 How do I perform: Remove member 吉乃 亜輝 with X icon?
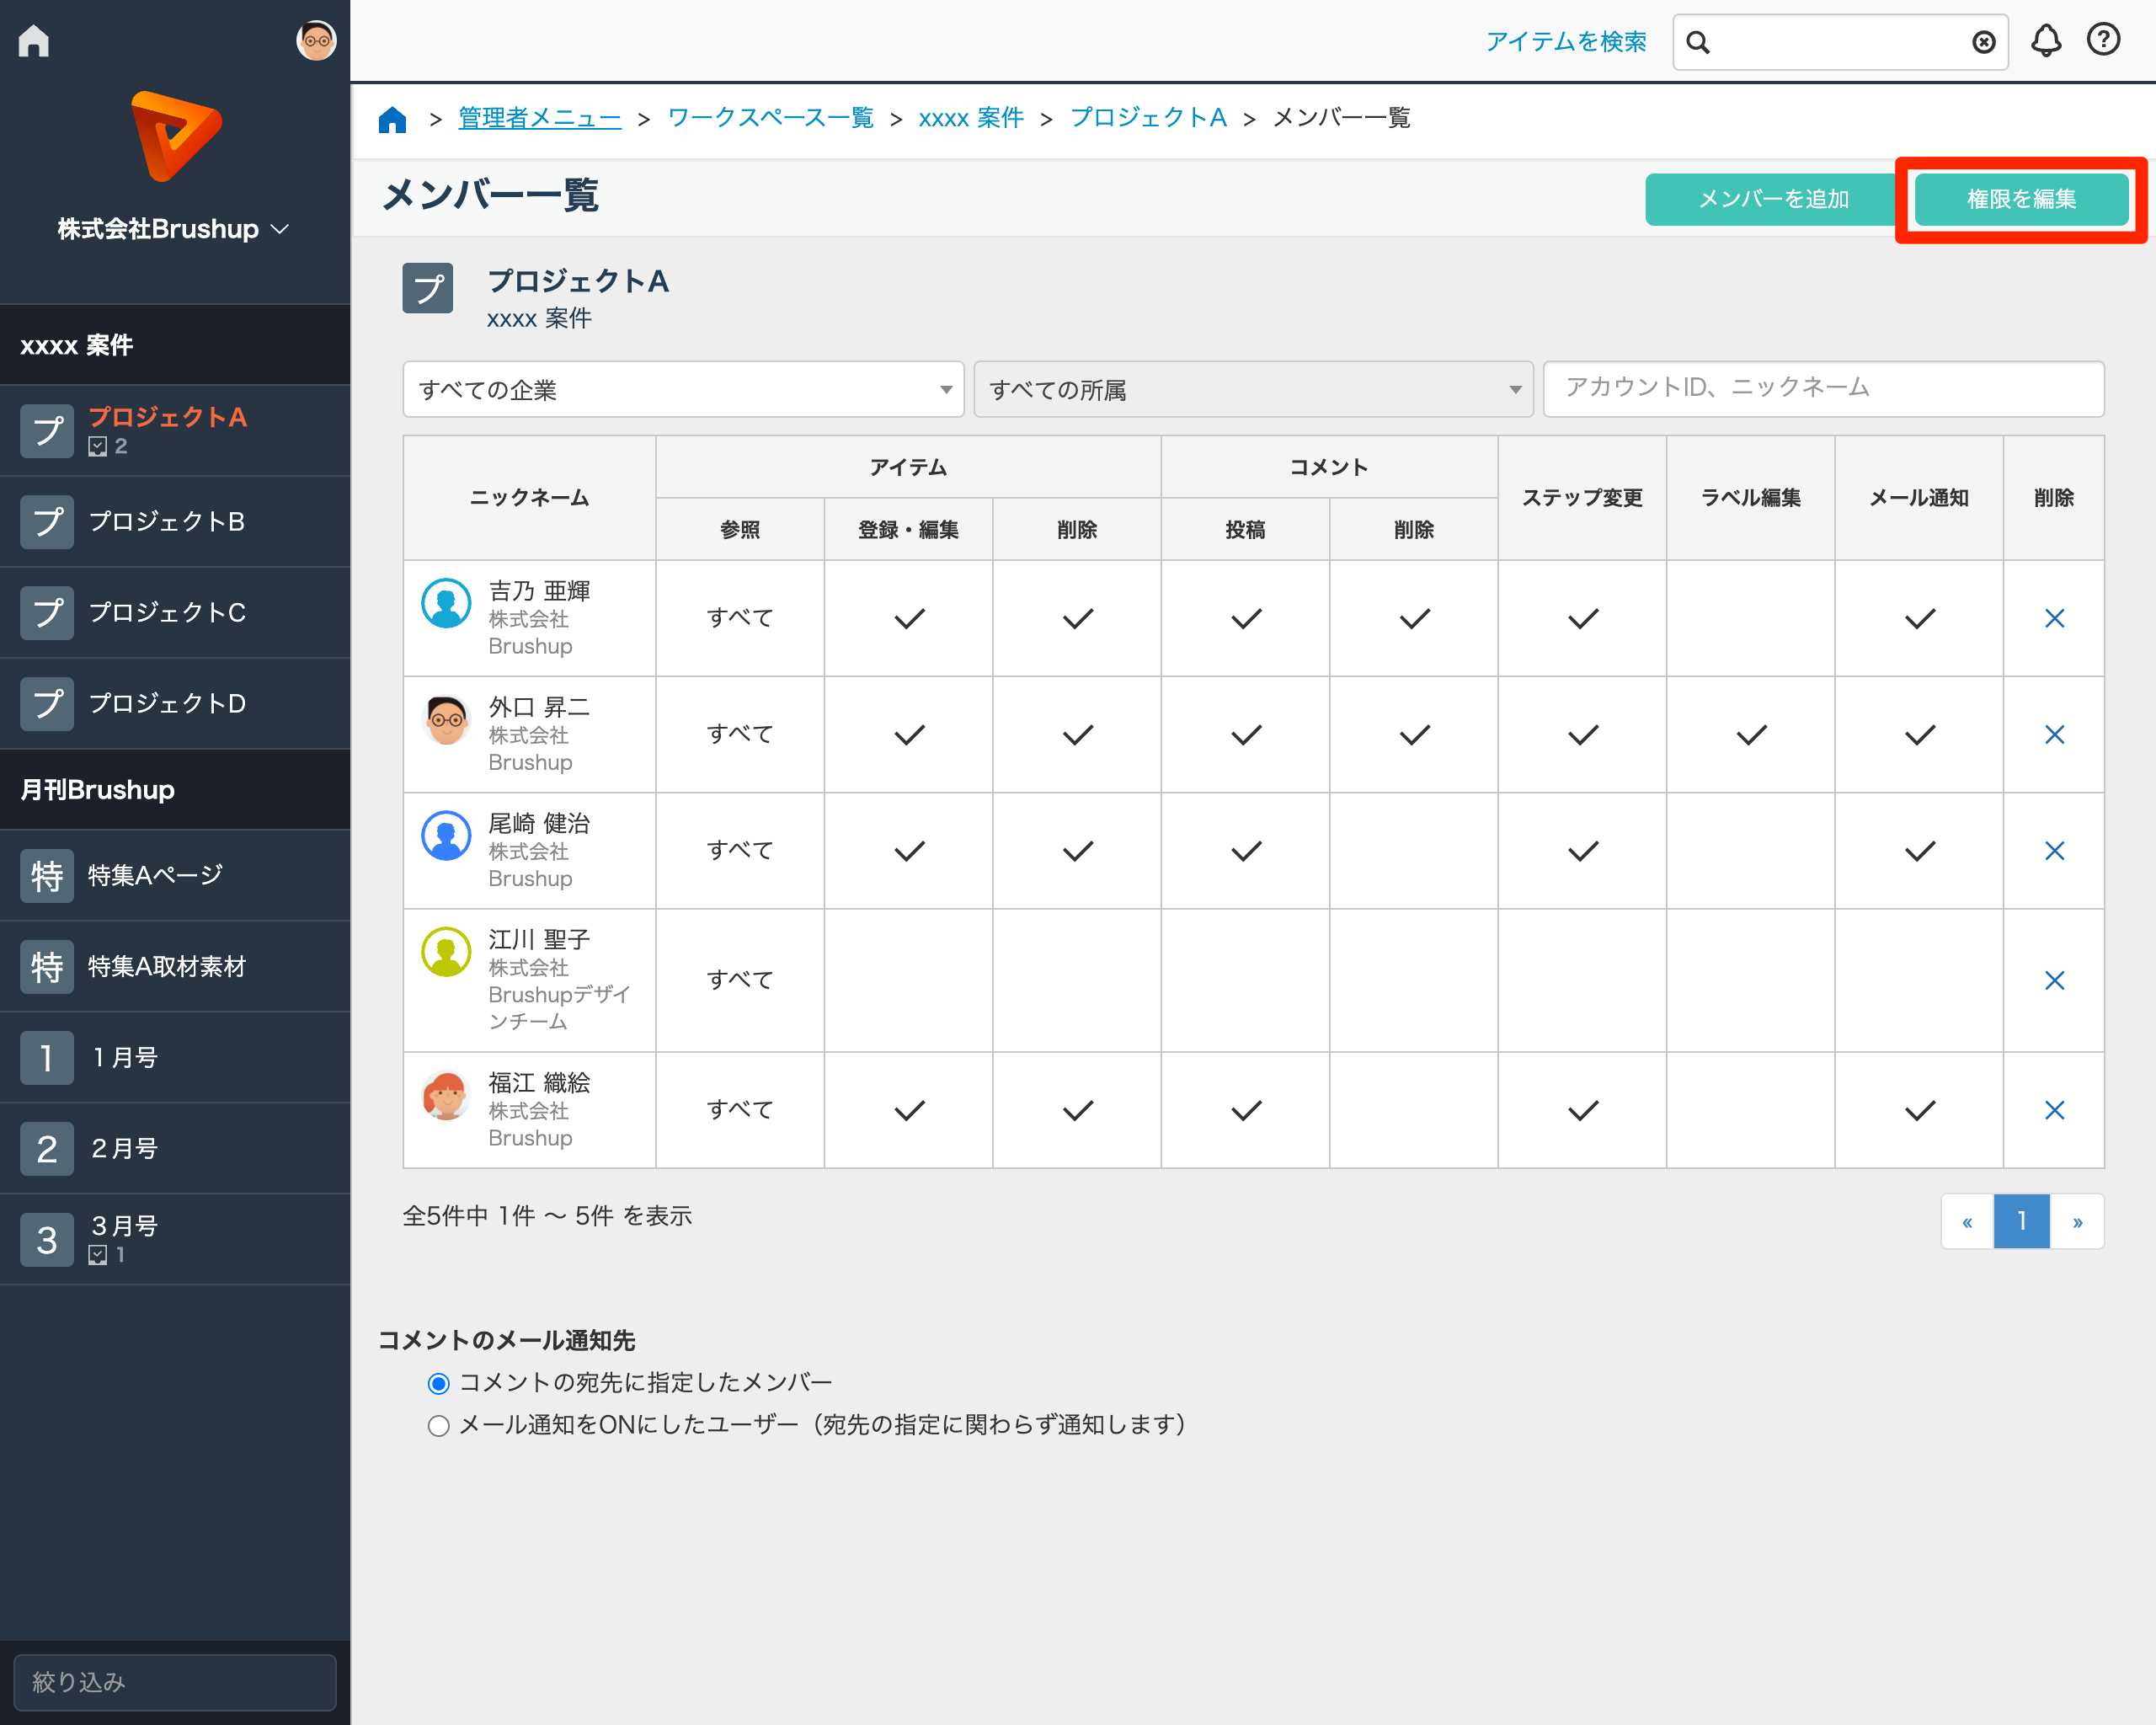click(x=2054, y=618)
